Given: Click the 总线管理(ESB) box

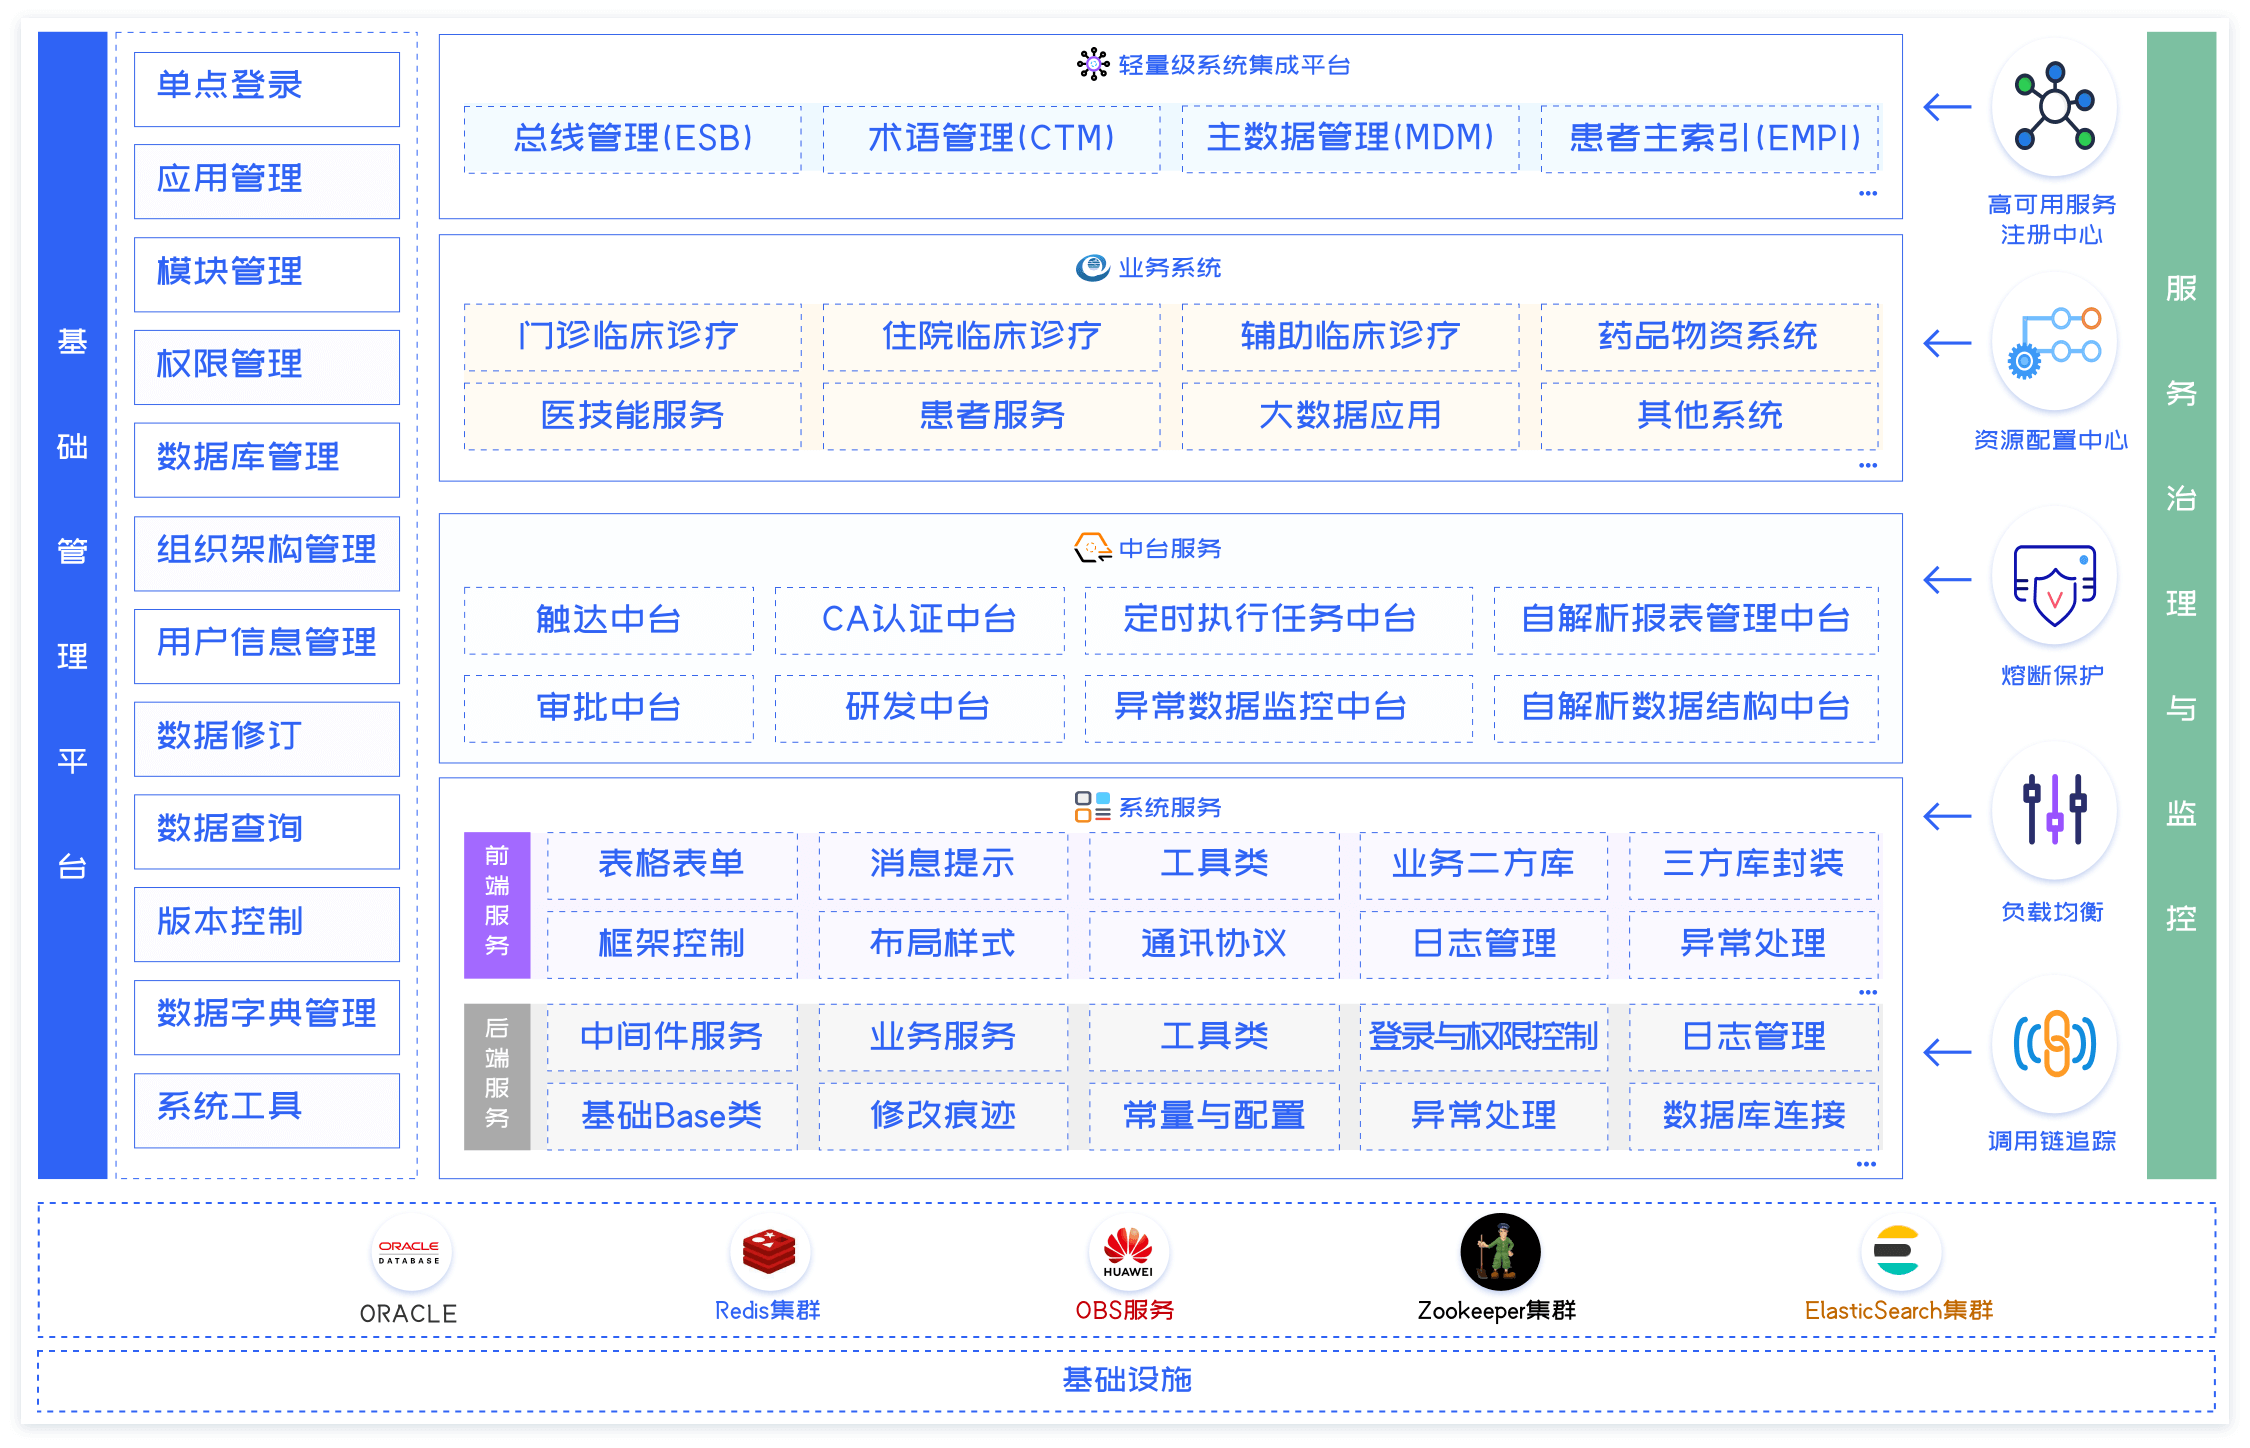Looking at the screenshot, I should pyautogui.click(x=633, y=139).
